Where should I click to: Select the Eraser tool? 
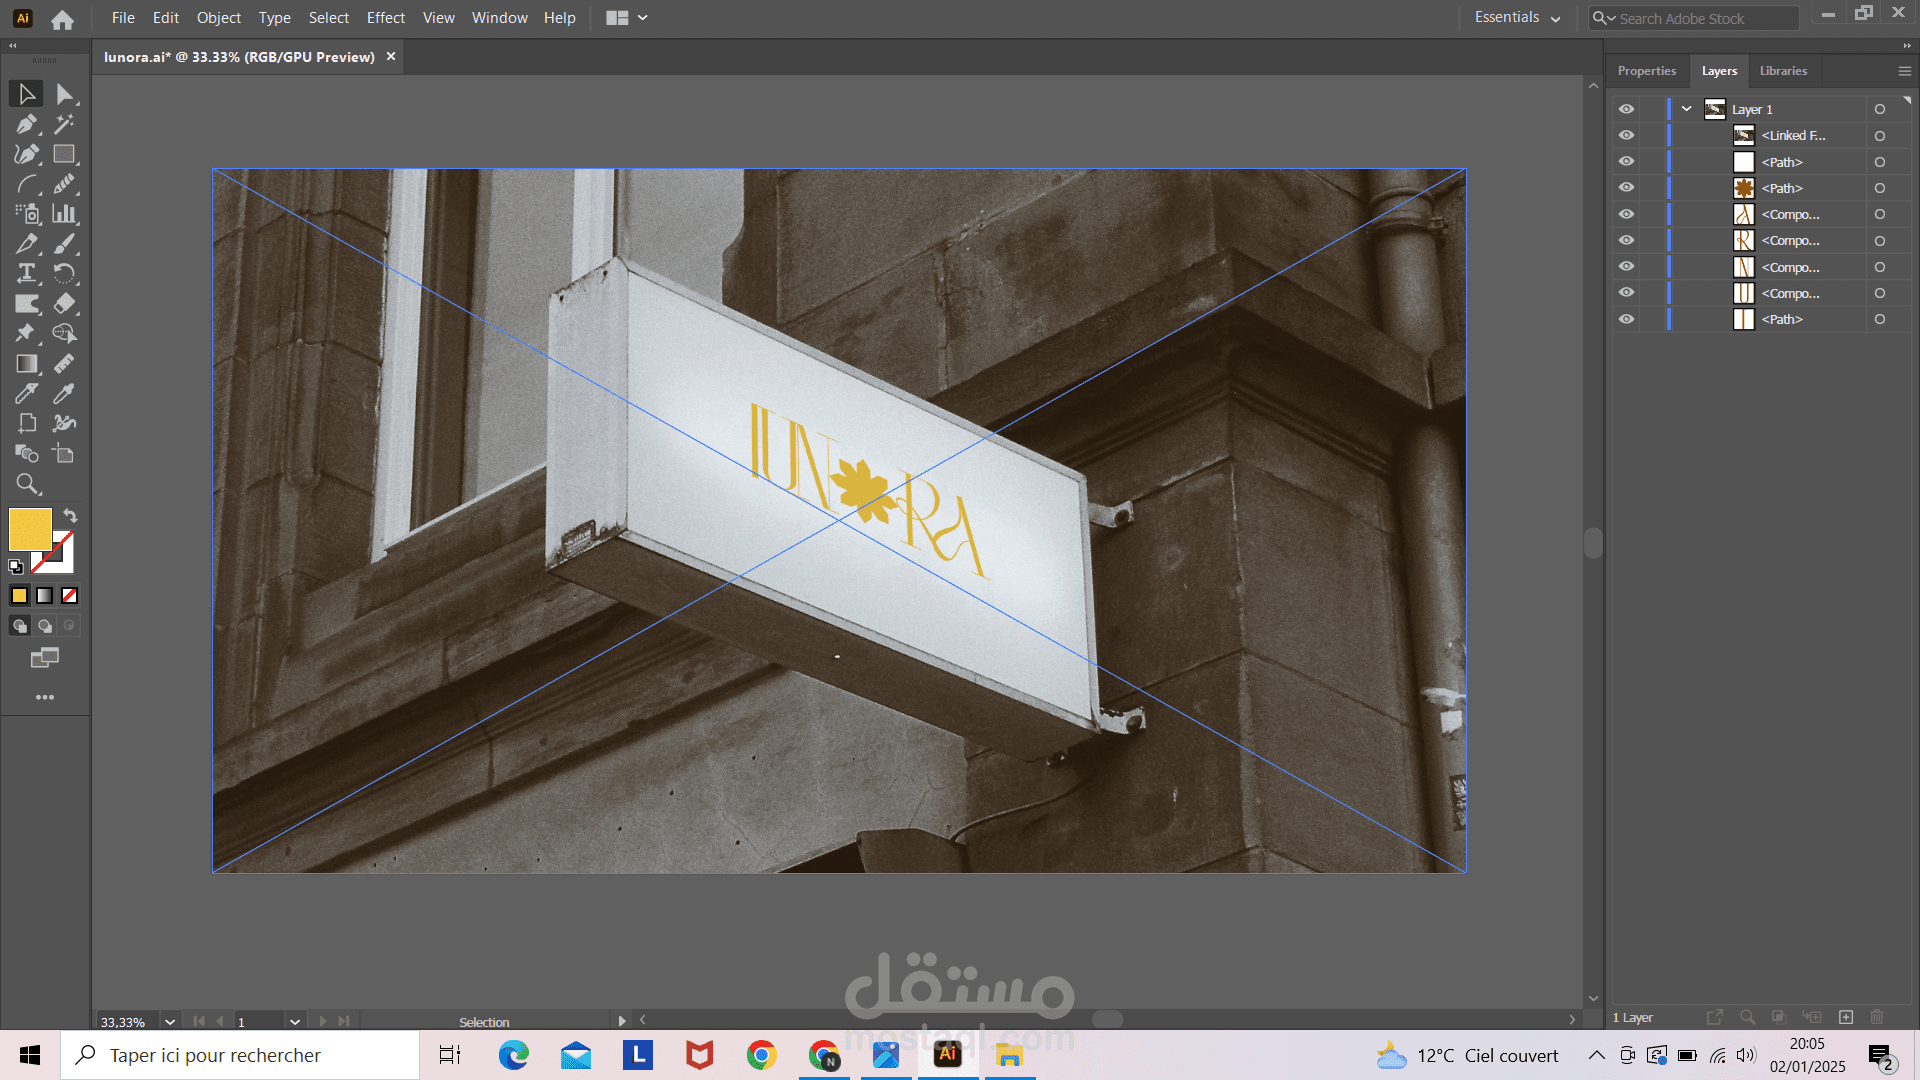(64, 303)
